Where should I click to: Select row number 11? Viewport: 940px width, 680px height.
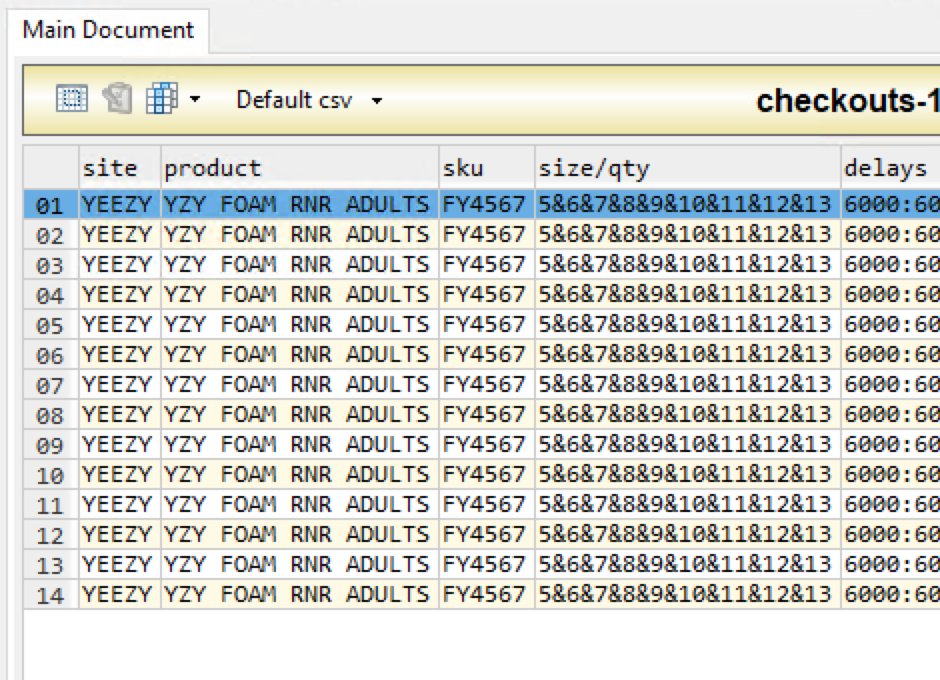[50, 504]
